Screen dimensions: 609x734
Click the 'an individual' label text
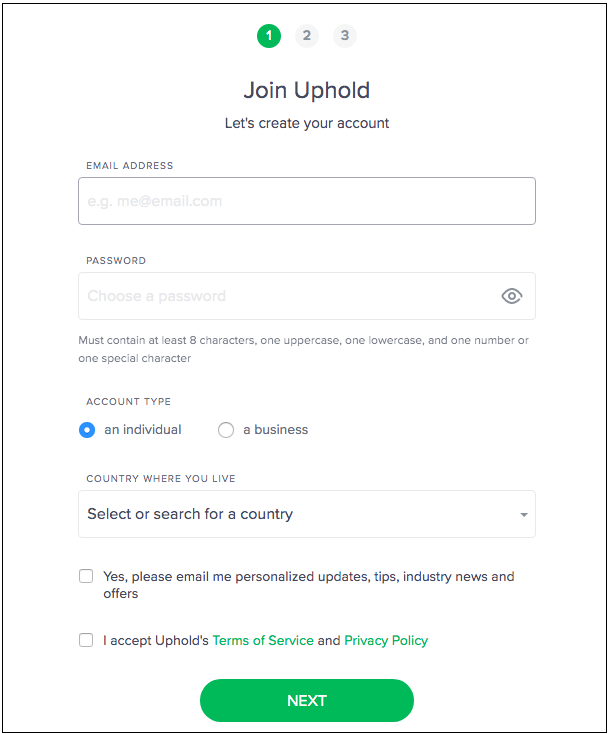(143, 430)
